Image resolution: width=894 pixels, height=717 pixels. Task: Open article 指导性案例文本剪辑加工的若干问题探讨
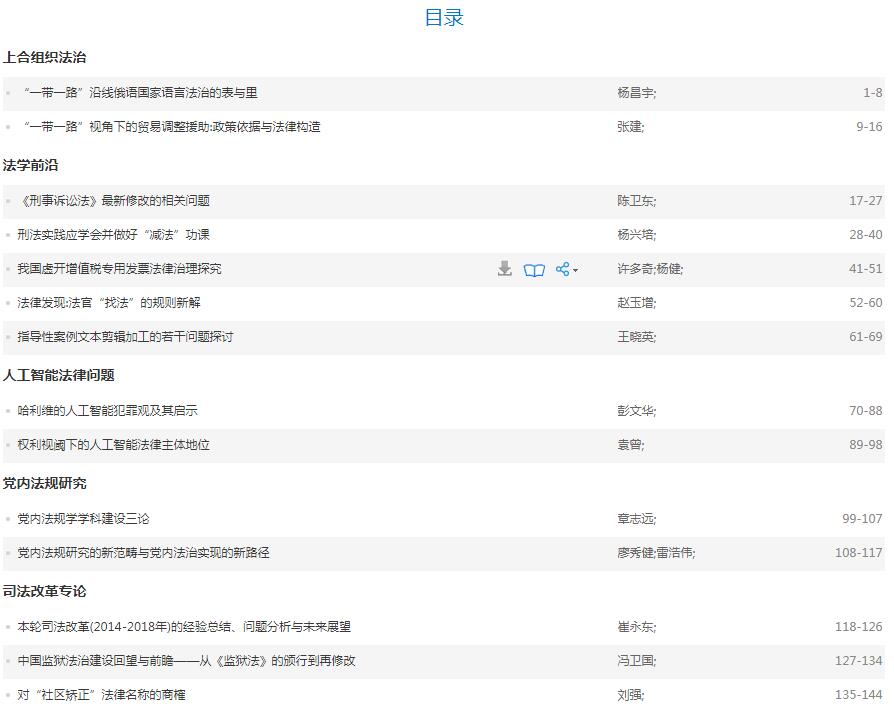coord(125,337)
